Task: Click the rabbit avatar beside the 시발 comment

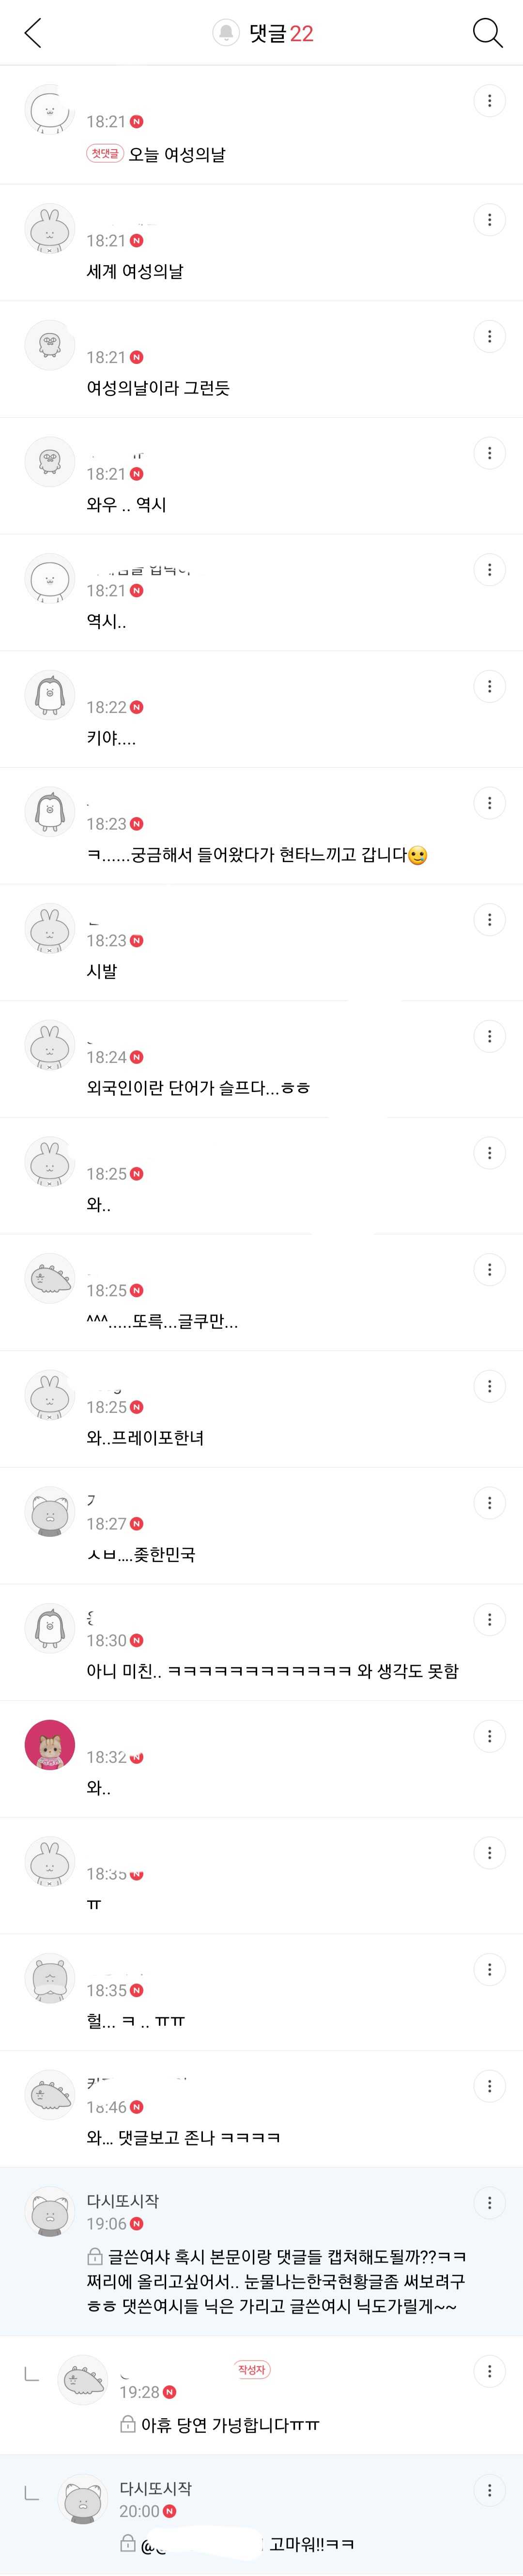Action: (x=49, y=929)
